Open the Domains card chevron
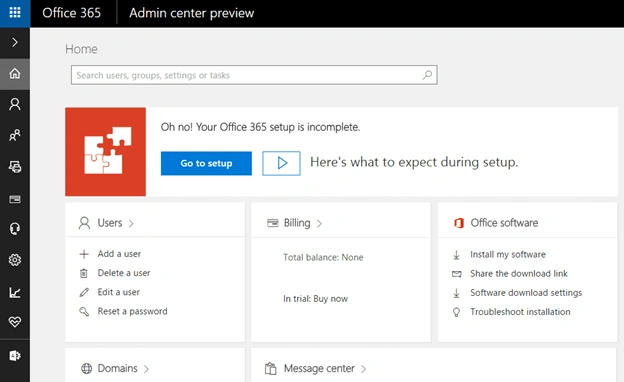The height and width of the screenshot is (382, 624). (x=146, y=369)
